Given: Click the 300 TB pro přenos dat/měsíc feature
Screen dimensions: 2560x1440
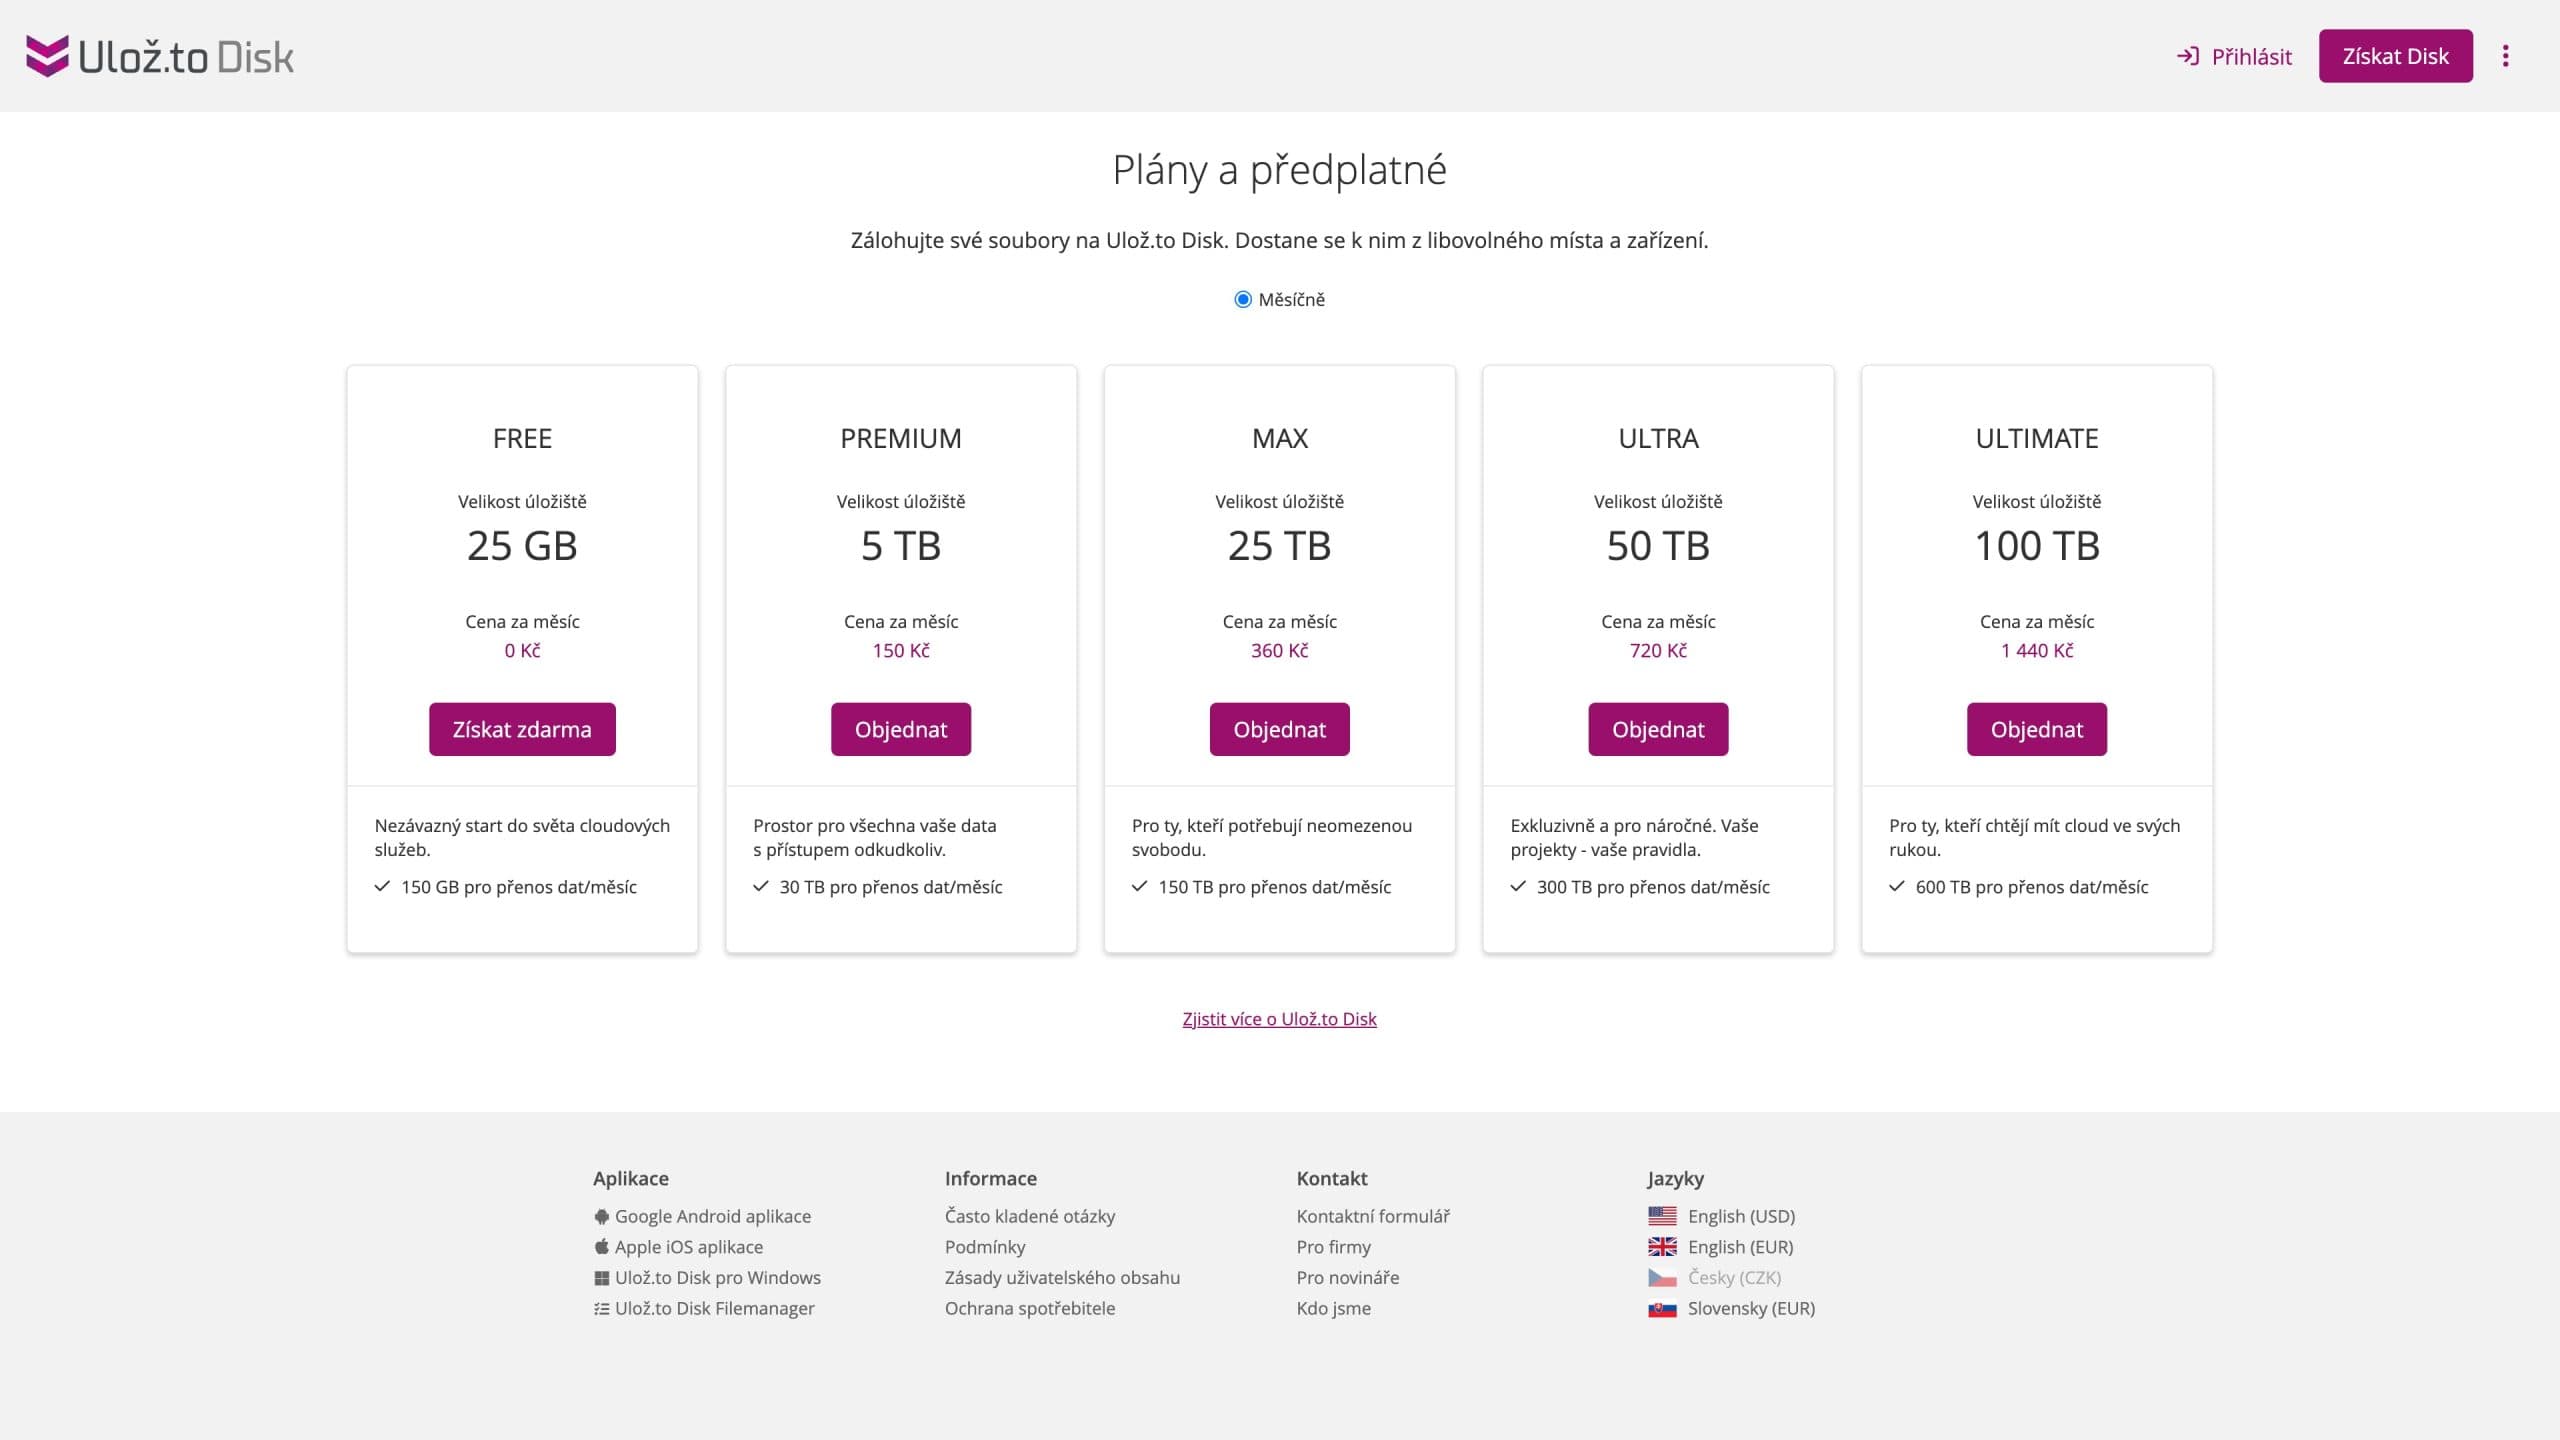Looking at the screenshot, I should point(1653,887).
